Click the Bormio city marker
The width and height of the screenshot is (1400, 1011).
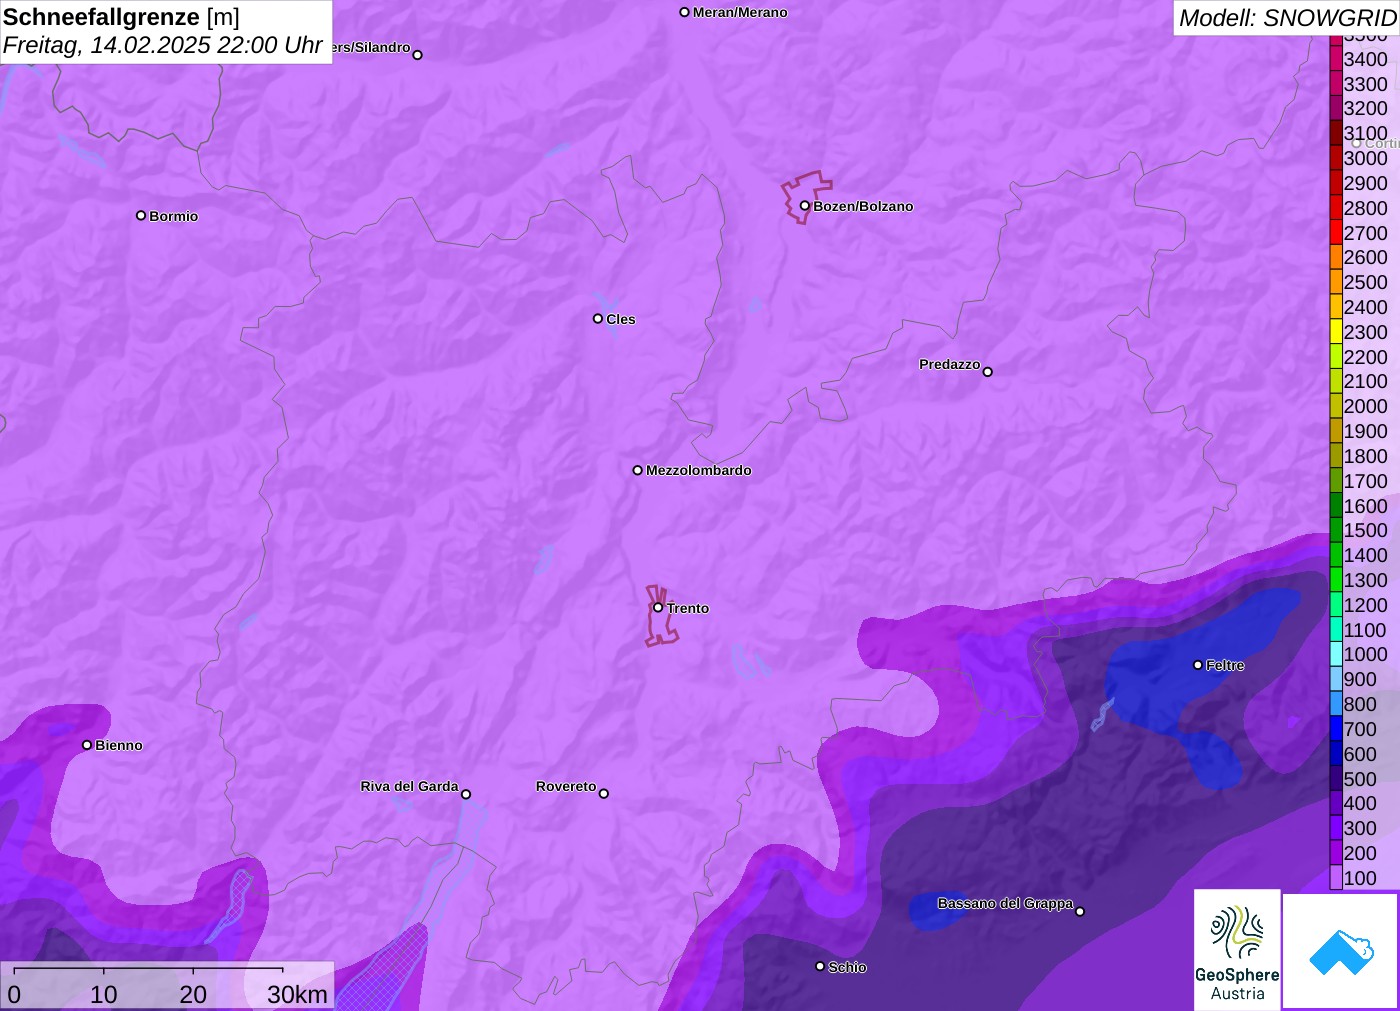coord(141,215)
